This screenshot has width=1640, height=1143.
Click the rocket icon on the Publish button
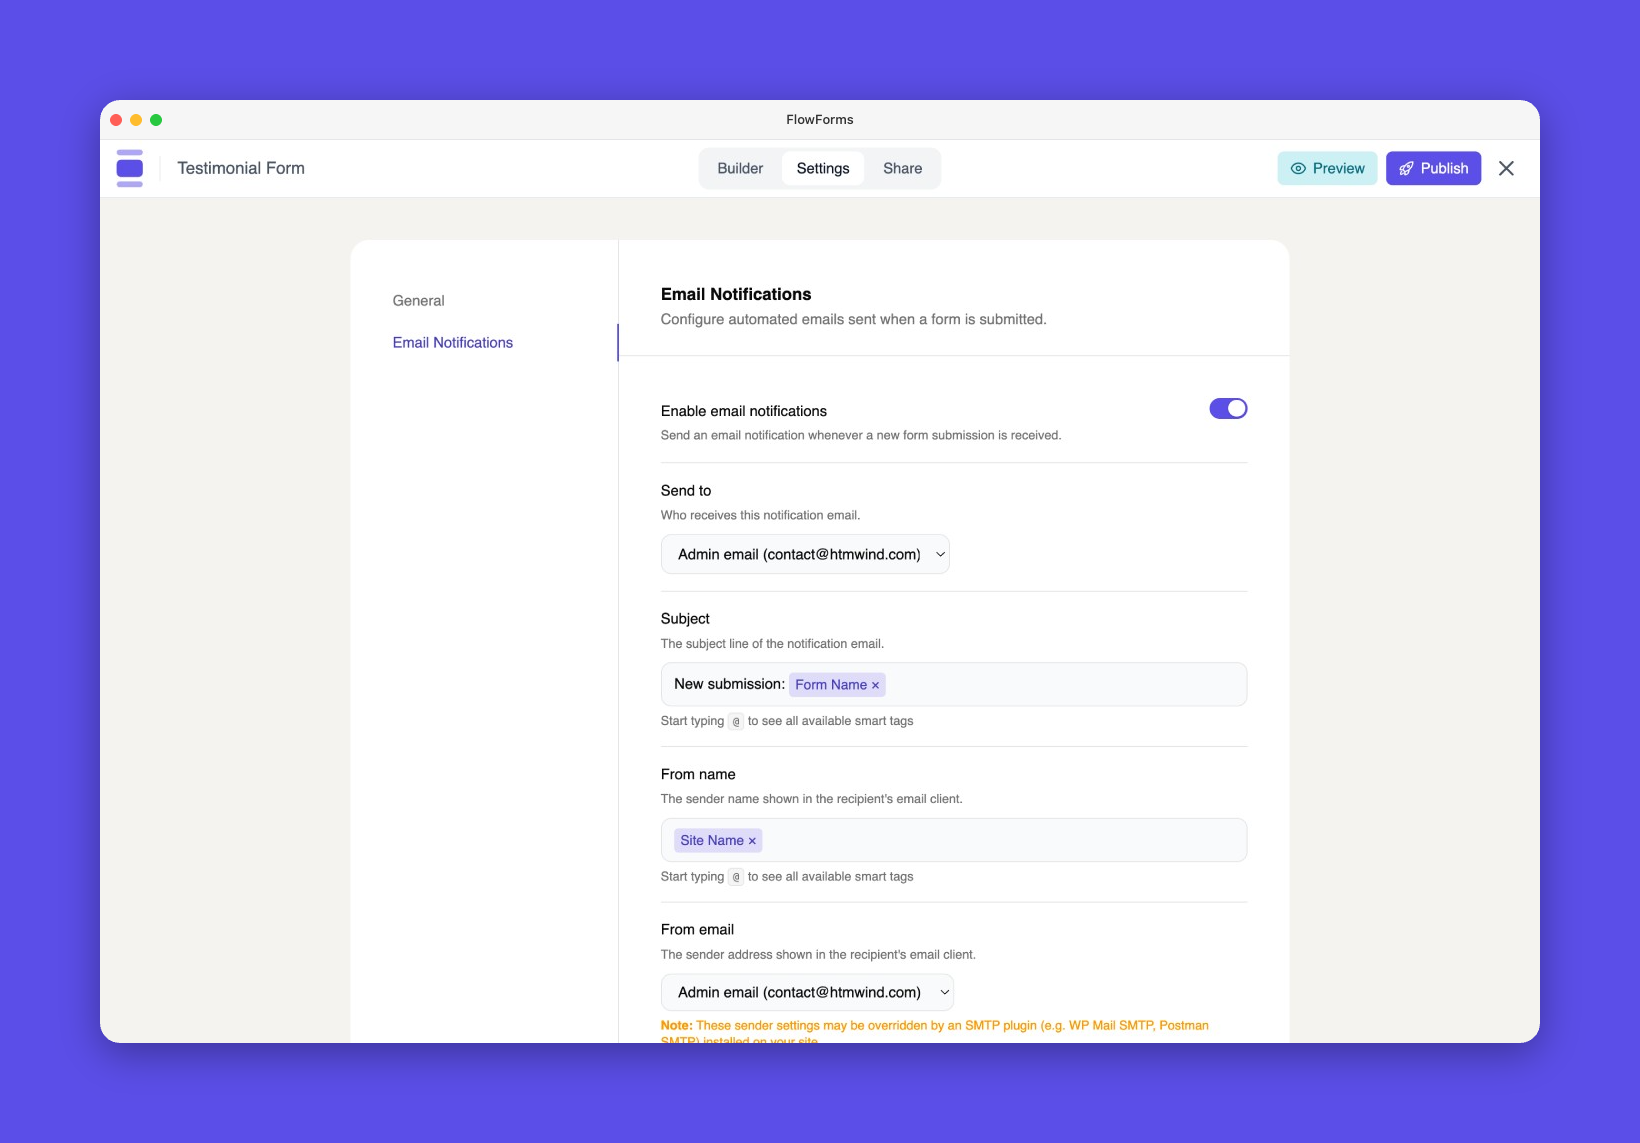[1406, 168]
